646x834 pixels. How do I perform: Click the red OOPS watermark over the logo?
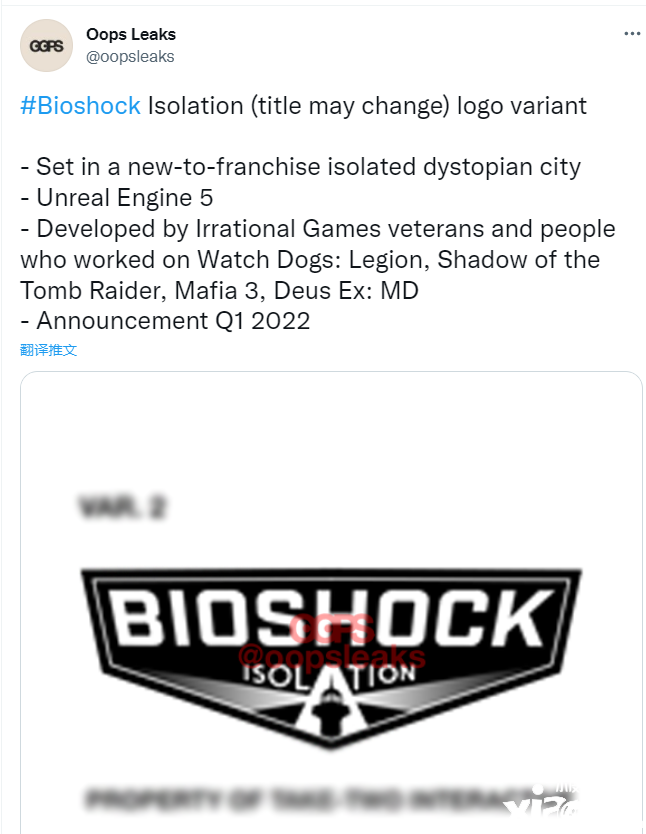pos(332,628)
